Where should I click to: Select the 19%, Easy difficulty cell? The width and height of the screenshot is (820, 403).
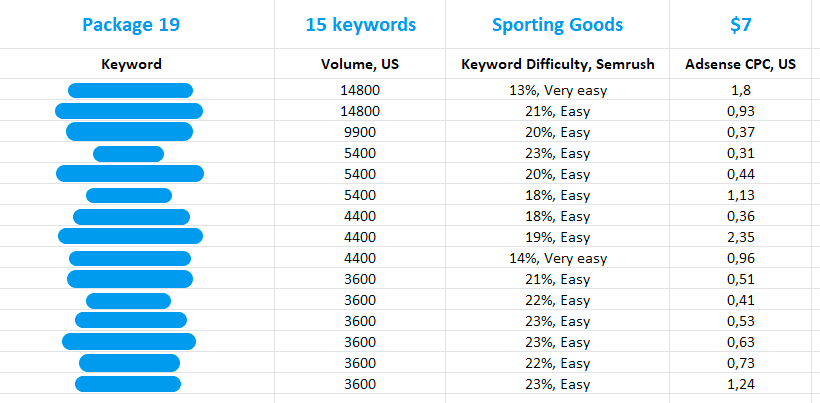pyautogui.click(x=558, y=237)
